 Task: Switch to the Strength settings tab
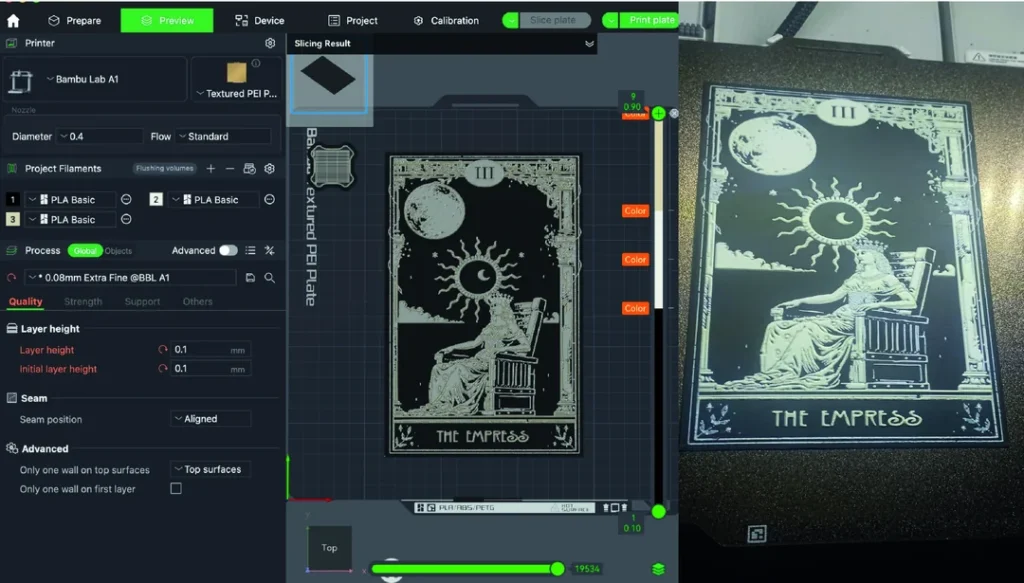pos(83,301)
